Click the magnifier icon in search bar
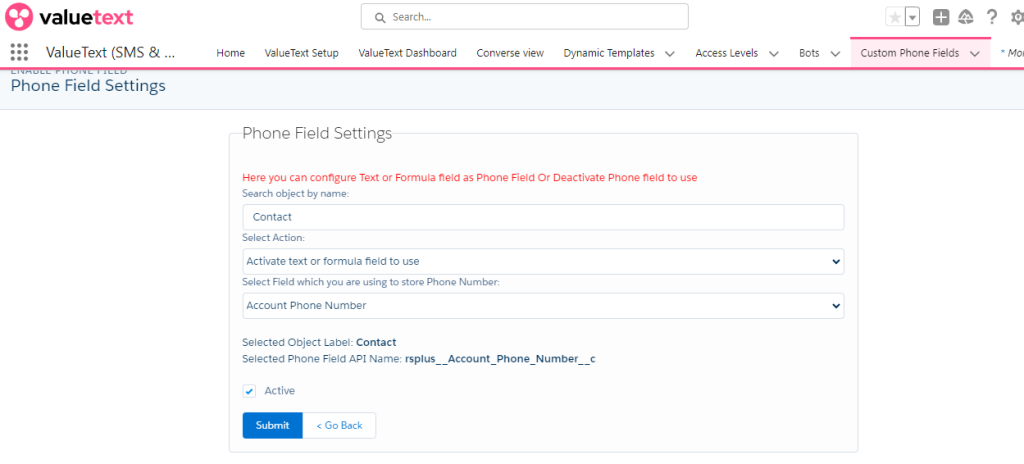Viewport: 1024px width, 464px height. pyautogui.click(x=380, y=17)
